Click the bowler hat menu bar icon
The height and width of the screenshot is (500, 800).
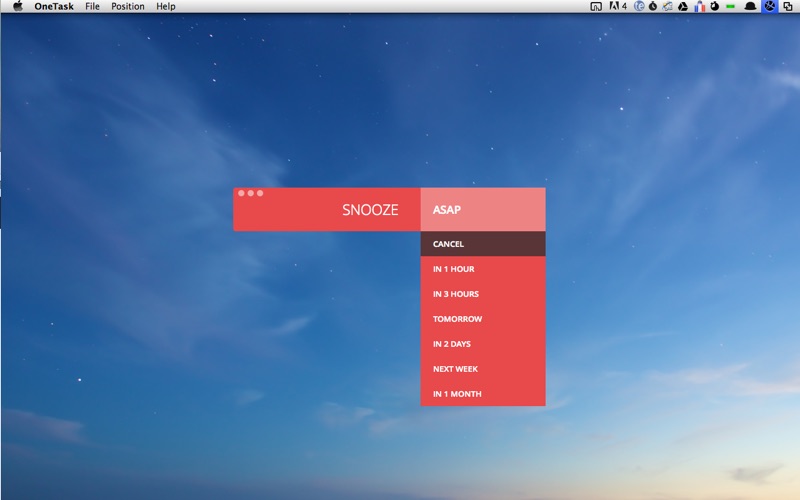point(751,6)
